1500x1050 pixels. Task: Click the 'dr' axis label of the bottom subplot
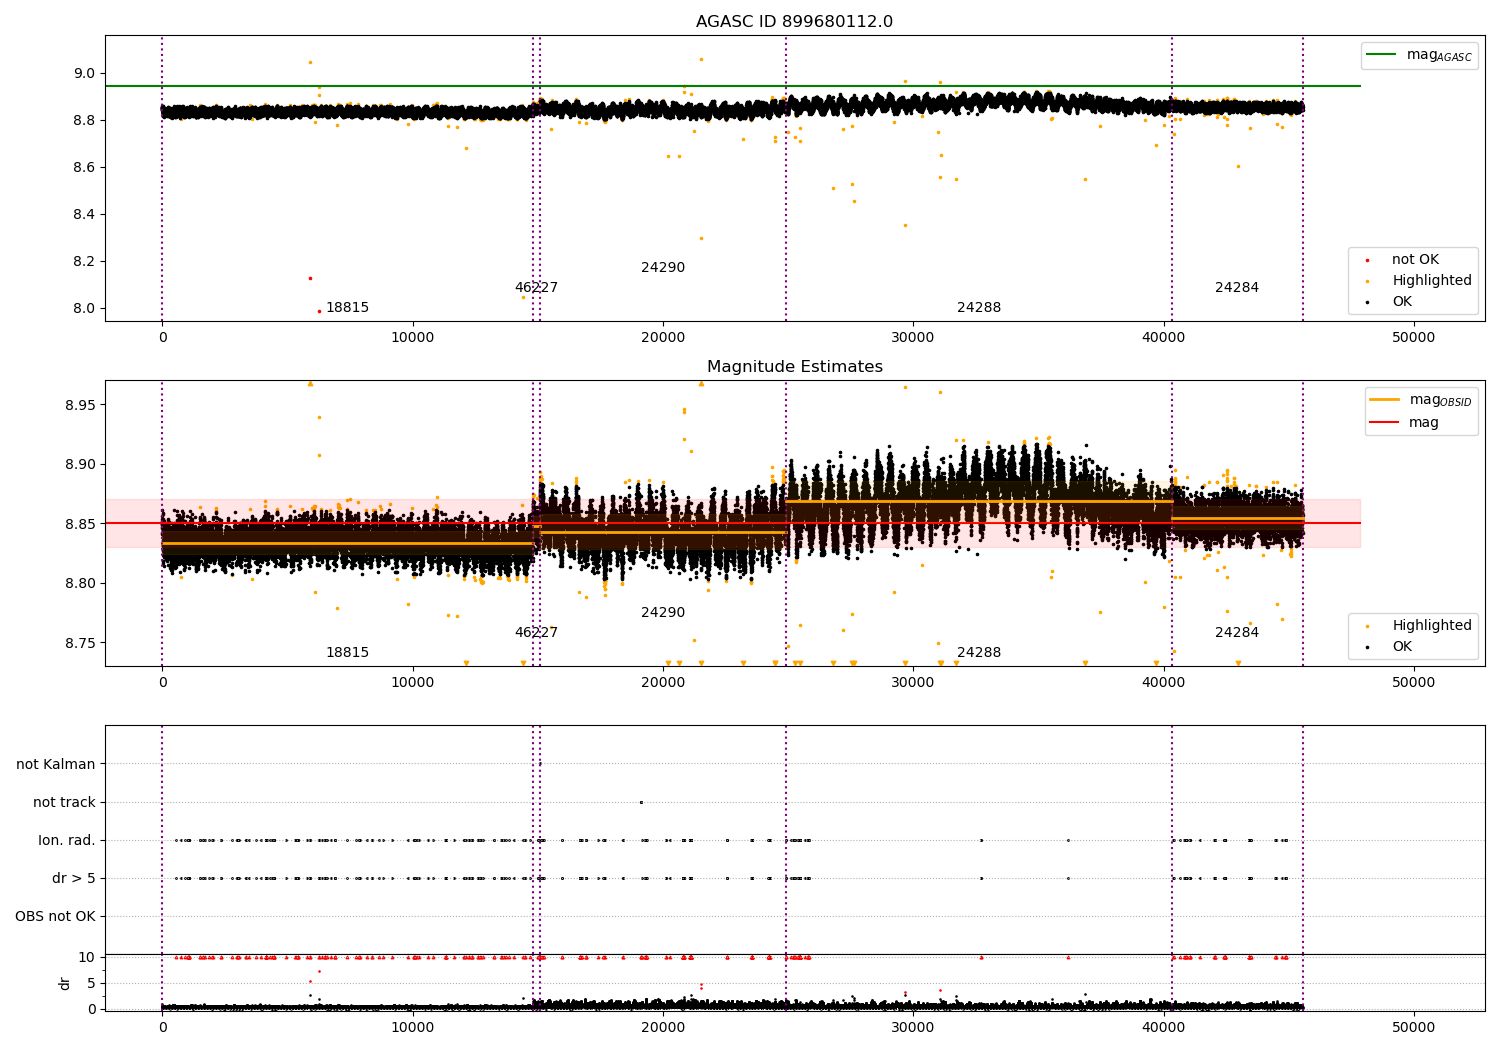65,983
